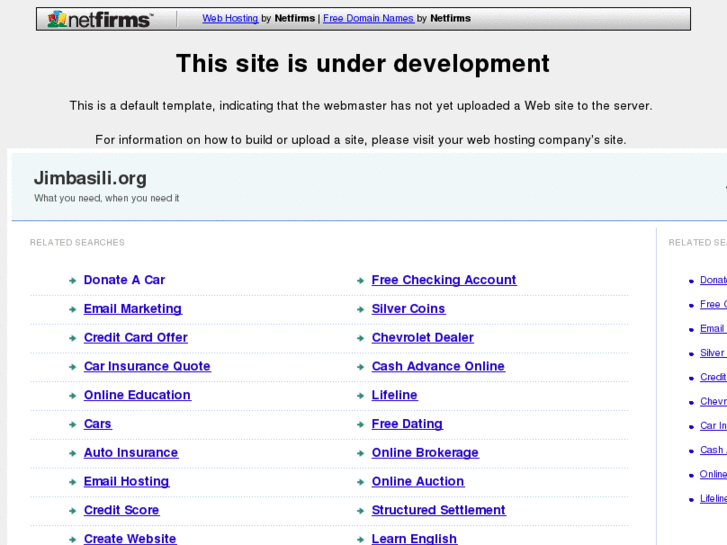Viewport: 727px width, 545px height.
Task: Open the Online Brokerage link
Action: coord(425,452)
